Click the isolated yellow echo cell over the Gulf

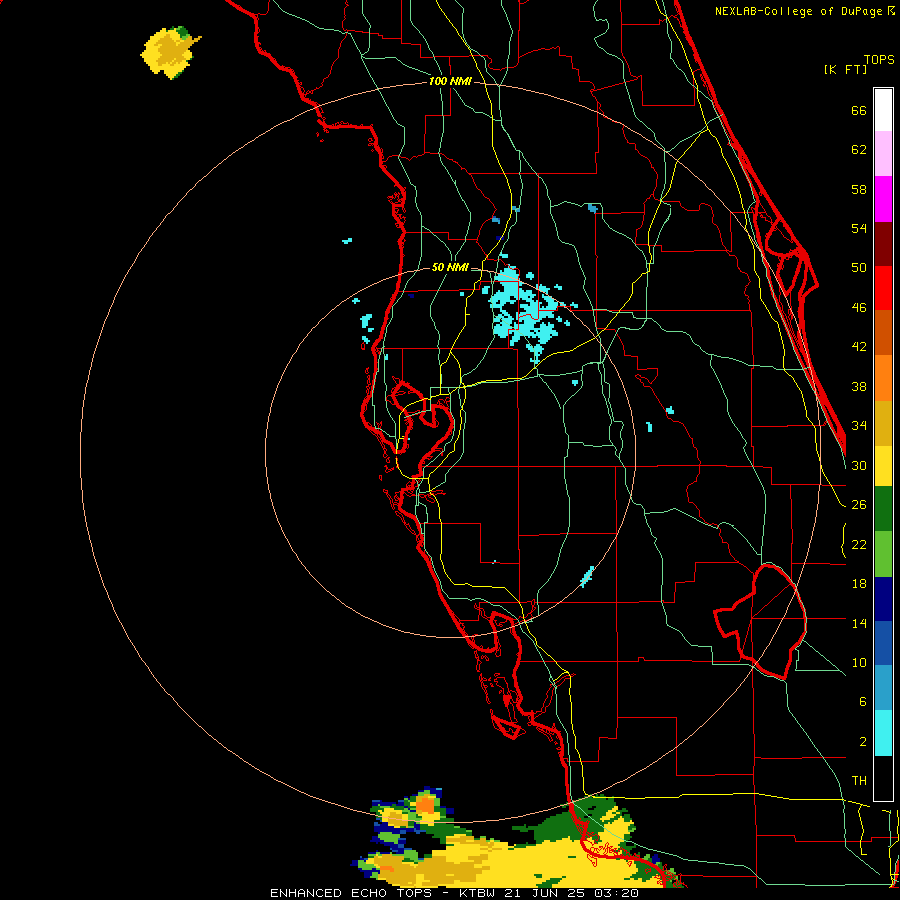[x=170, y=52]
